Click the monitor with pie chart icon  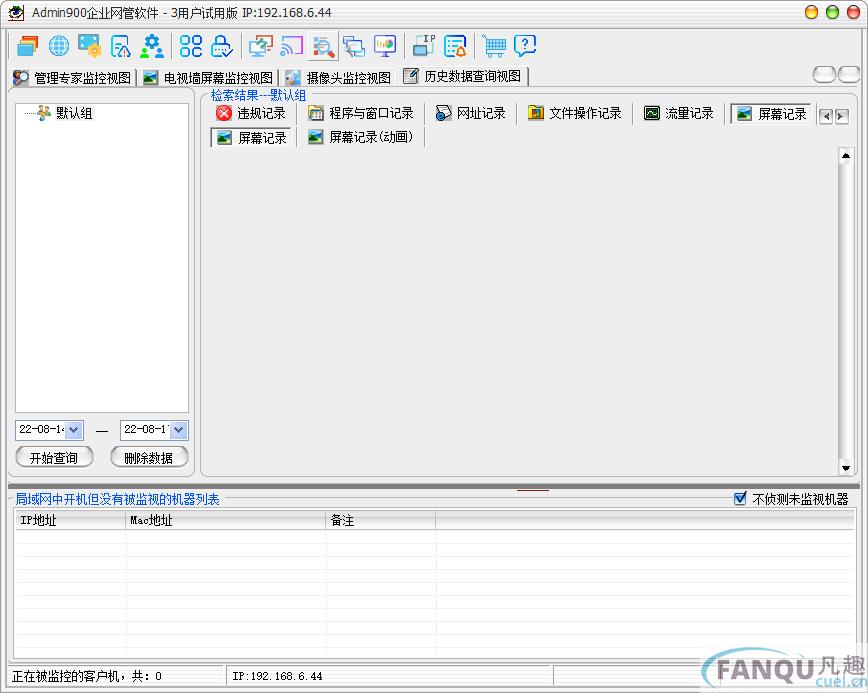385,46
